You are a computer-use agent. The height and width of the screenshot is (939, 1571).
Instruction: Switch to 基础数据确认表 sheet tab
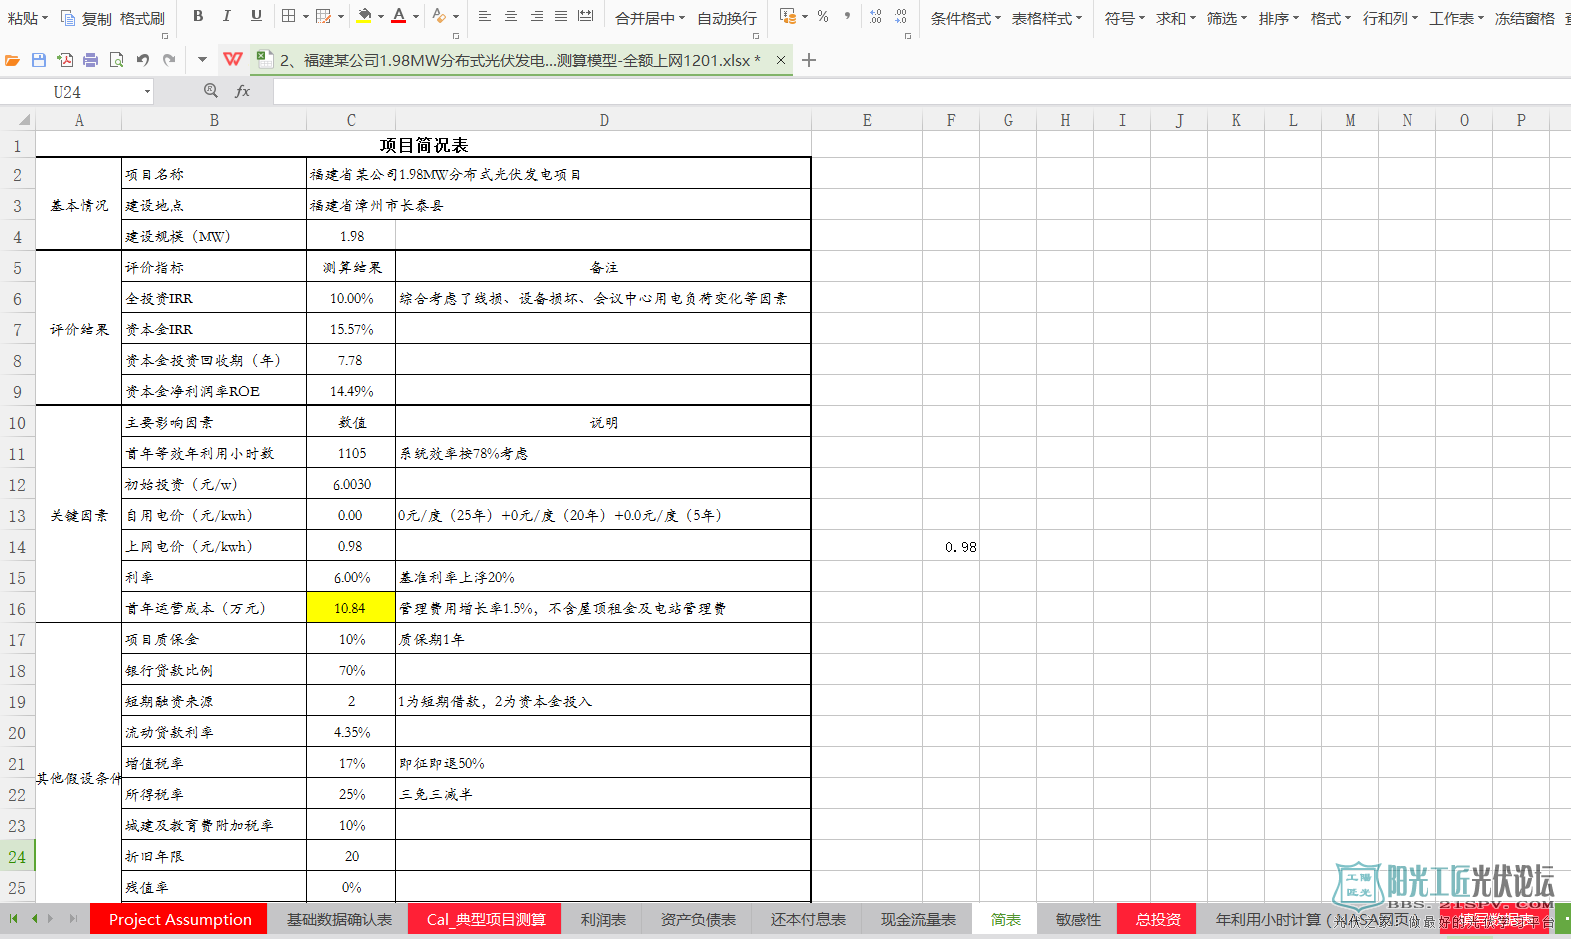[339, 919]
